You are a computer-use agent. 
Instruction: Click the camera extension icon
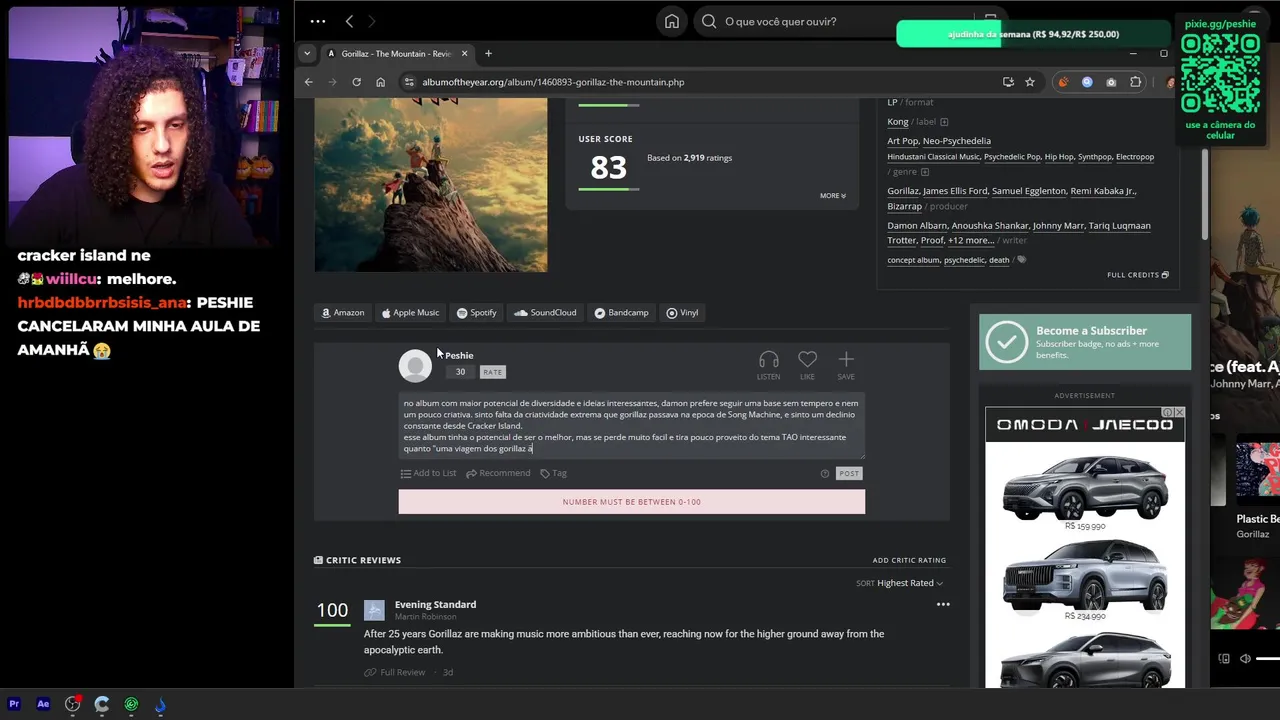1111,82
